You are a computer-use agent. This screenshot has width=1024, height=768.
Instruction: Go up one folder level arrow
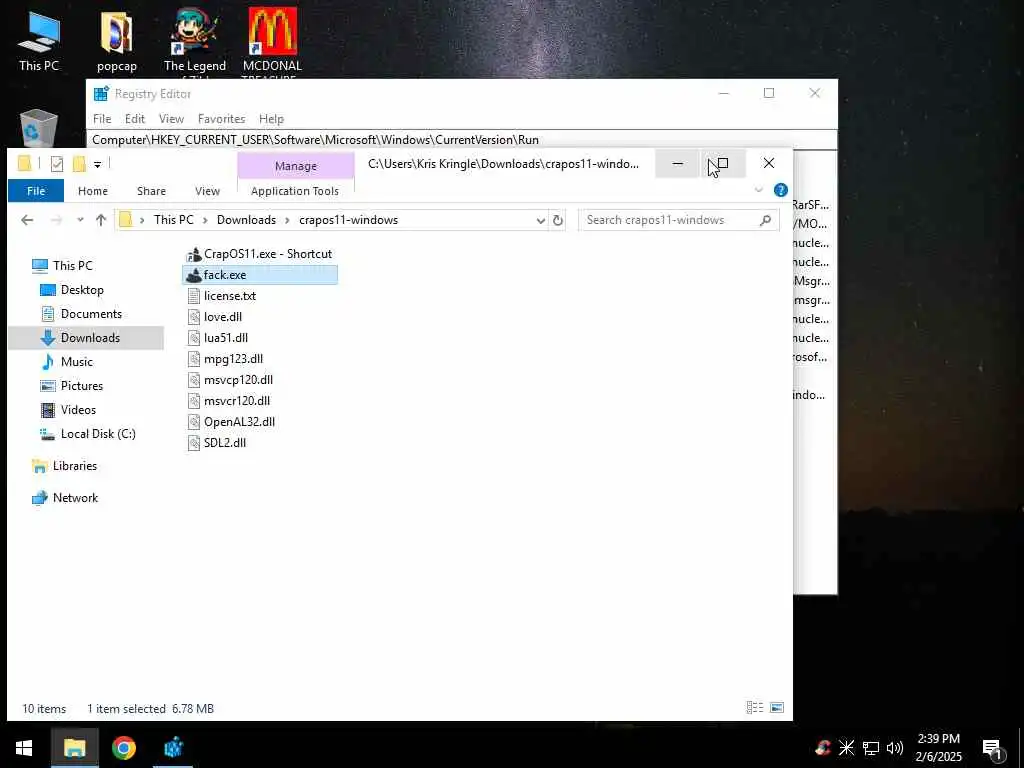pyautogui.click(x=101, y=220)
